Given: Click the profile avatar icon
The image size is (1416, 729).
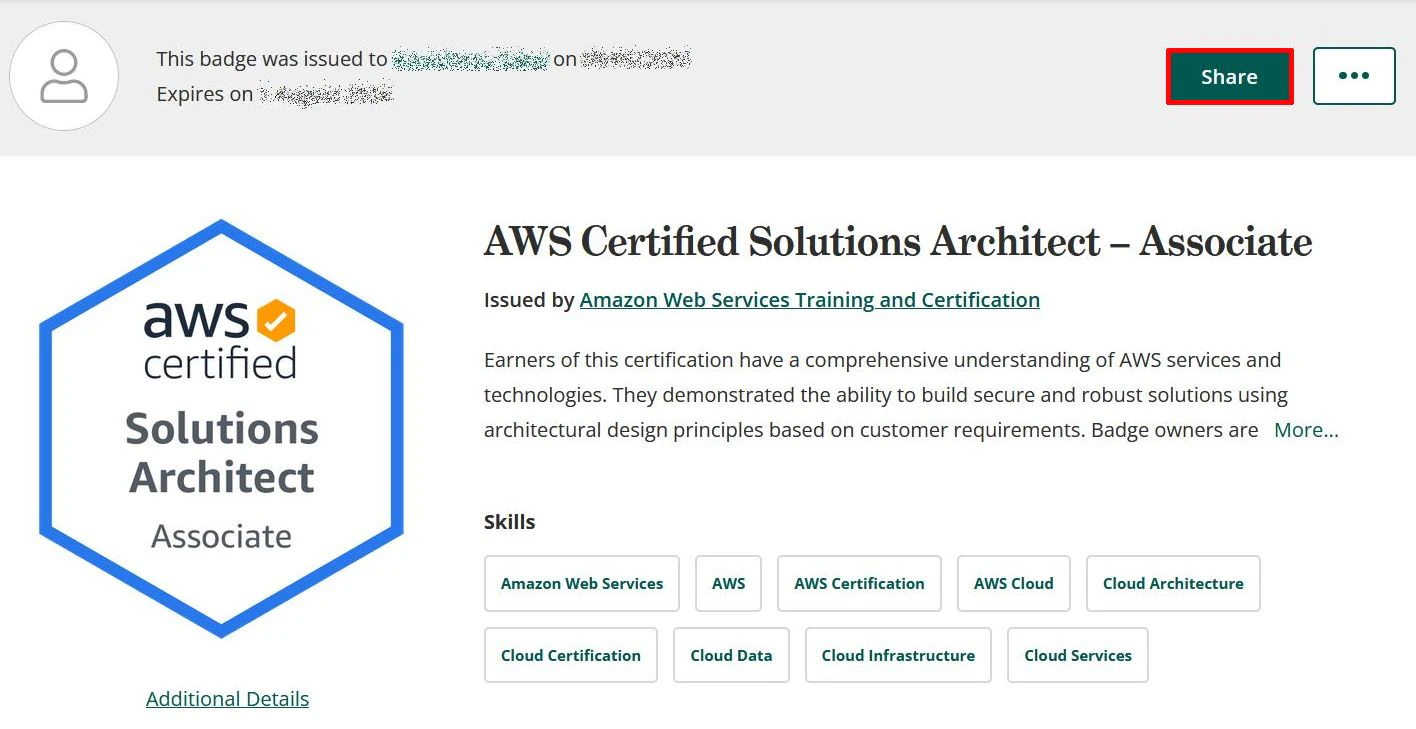Looking at the screenshot, I should (x=64, y=76).
